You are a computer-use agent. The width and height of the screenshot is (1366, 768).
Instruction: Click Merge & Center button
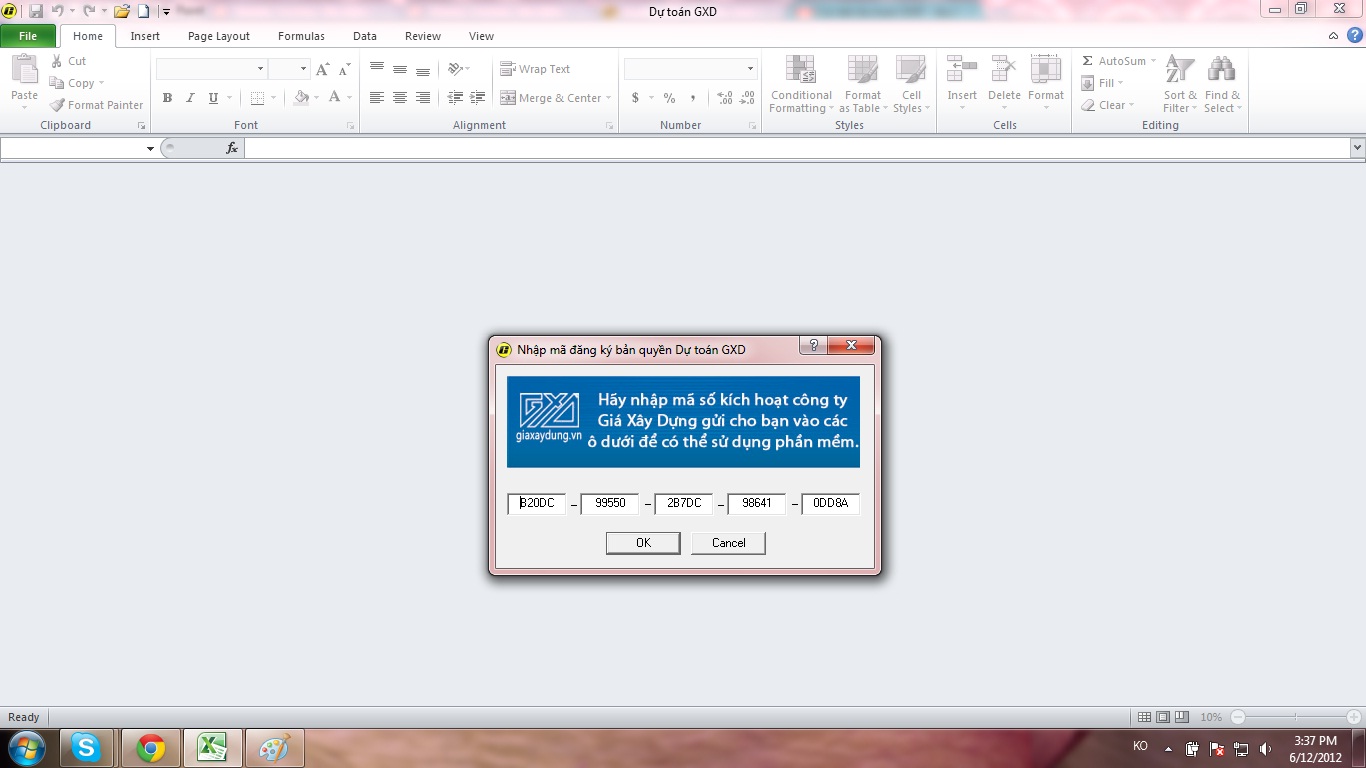[551, 98]
